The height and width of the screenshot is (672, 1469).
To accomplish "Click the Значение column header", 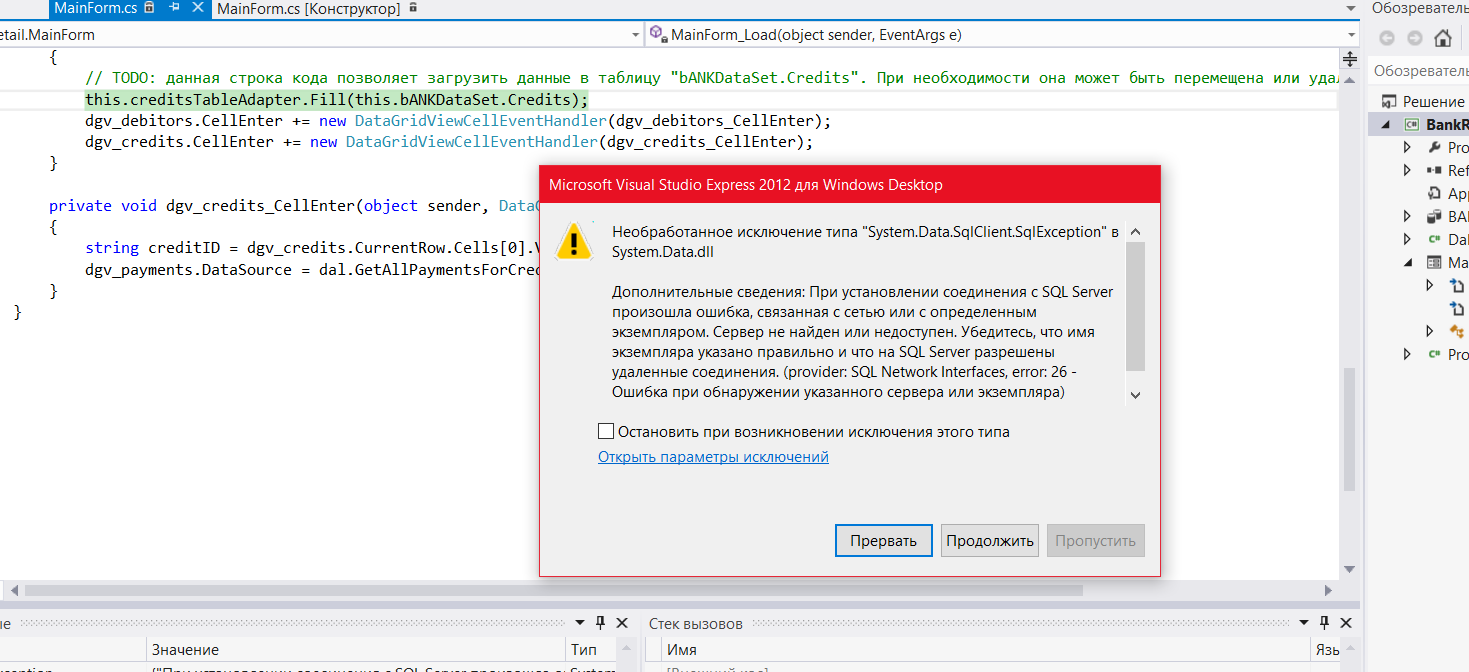I will (x=356, y=650).
